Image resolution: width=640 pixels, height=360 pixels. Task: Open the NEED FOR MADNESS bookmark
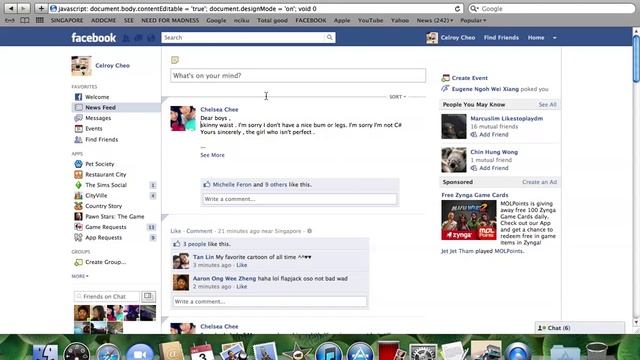coord(170,20)
